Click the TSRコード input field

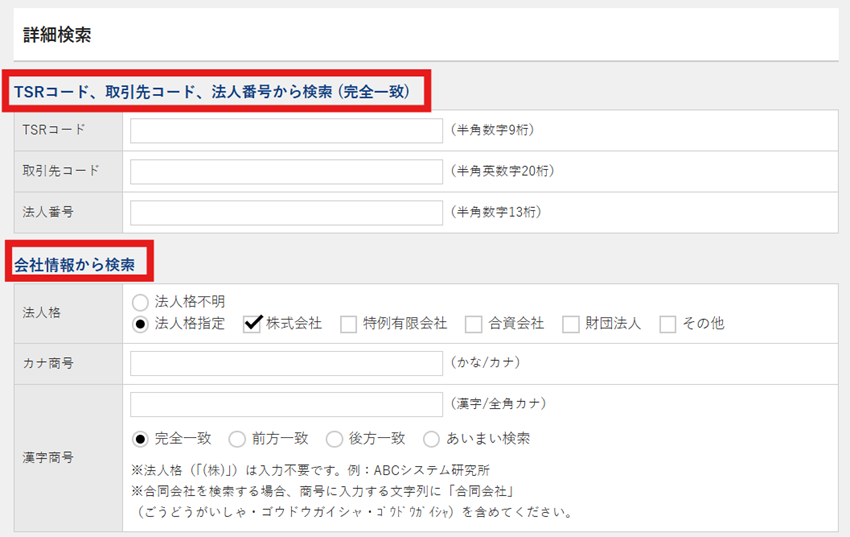286,130
